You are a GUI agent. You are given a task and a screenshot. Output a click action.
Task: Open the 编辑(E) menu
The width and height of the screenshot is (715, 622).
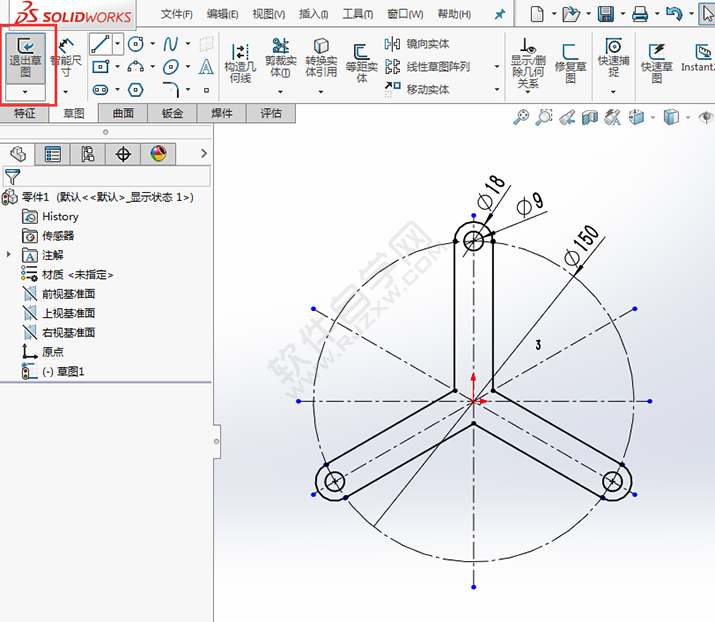[x=223, y=15]
